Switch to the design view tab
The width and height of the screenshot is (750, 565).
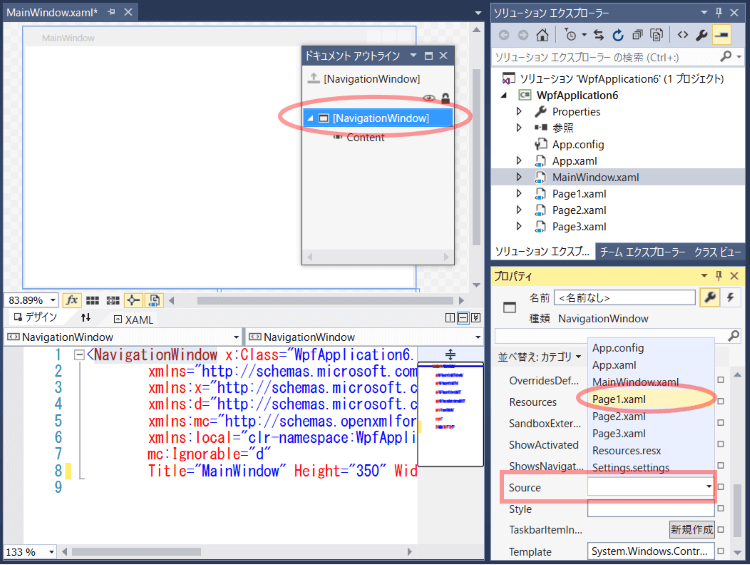(x=35, y=317)
